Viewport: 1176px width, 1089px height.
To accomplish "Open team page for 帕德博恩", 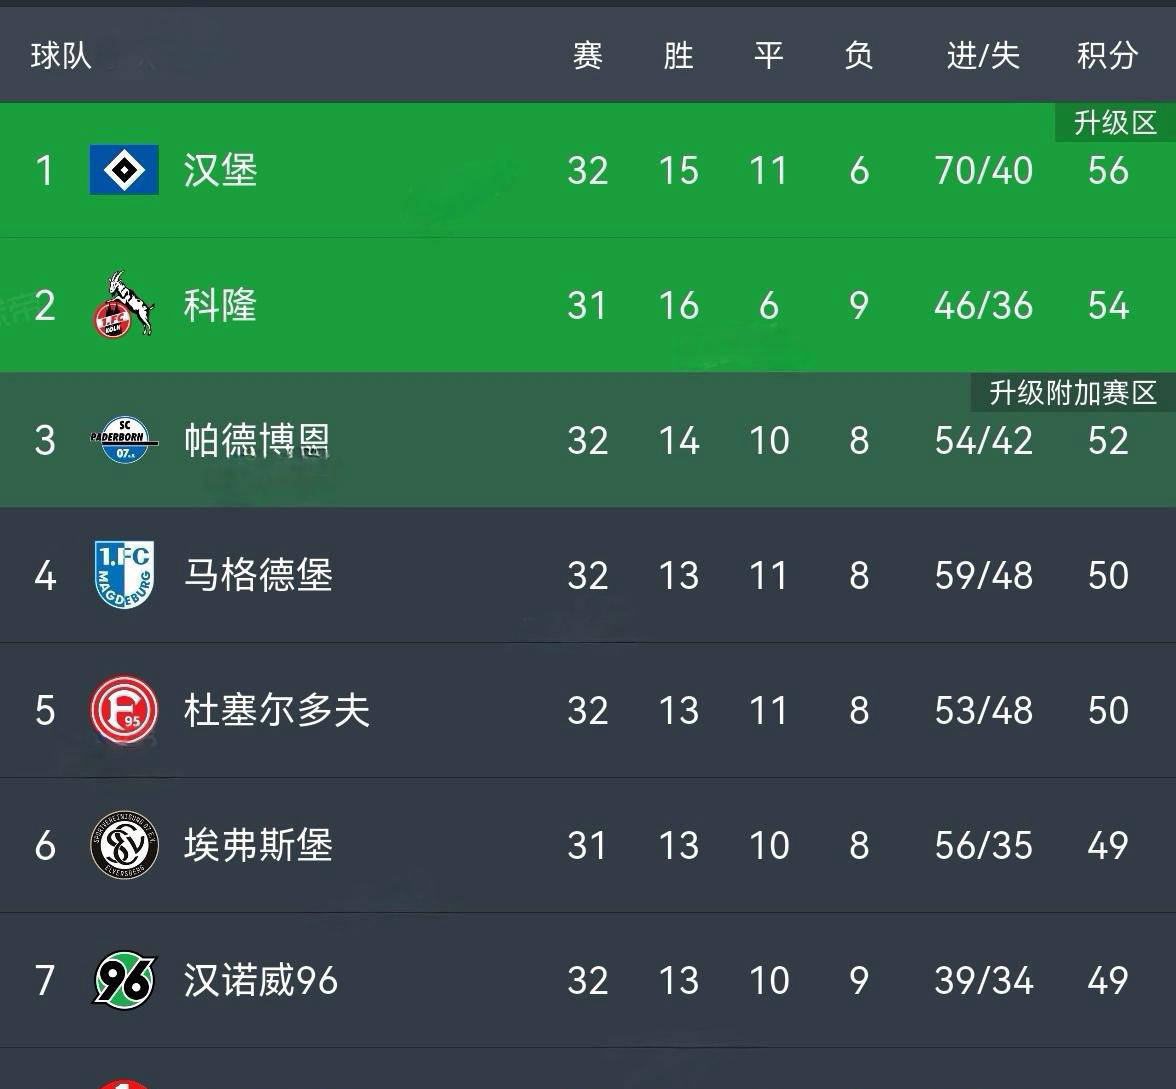I will tap(257, 440).
